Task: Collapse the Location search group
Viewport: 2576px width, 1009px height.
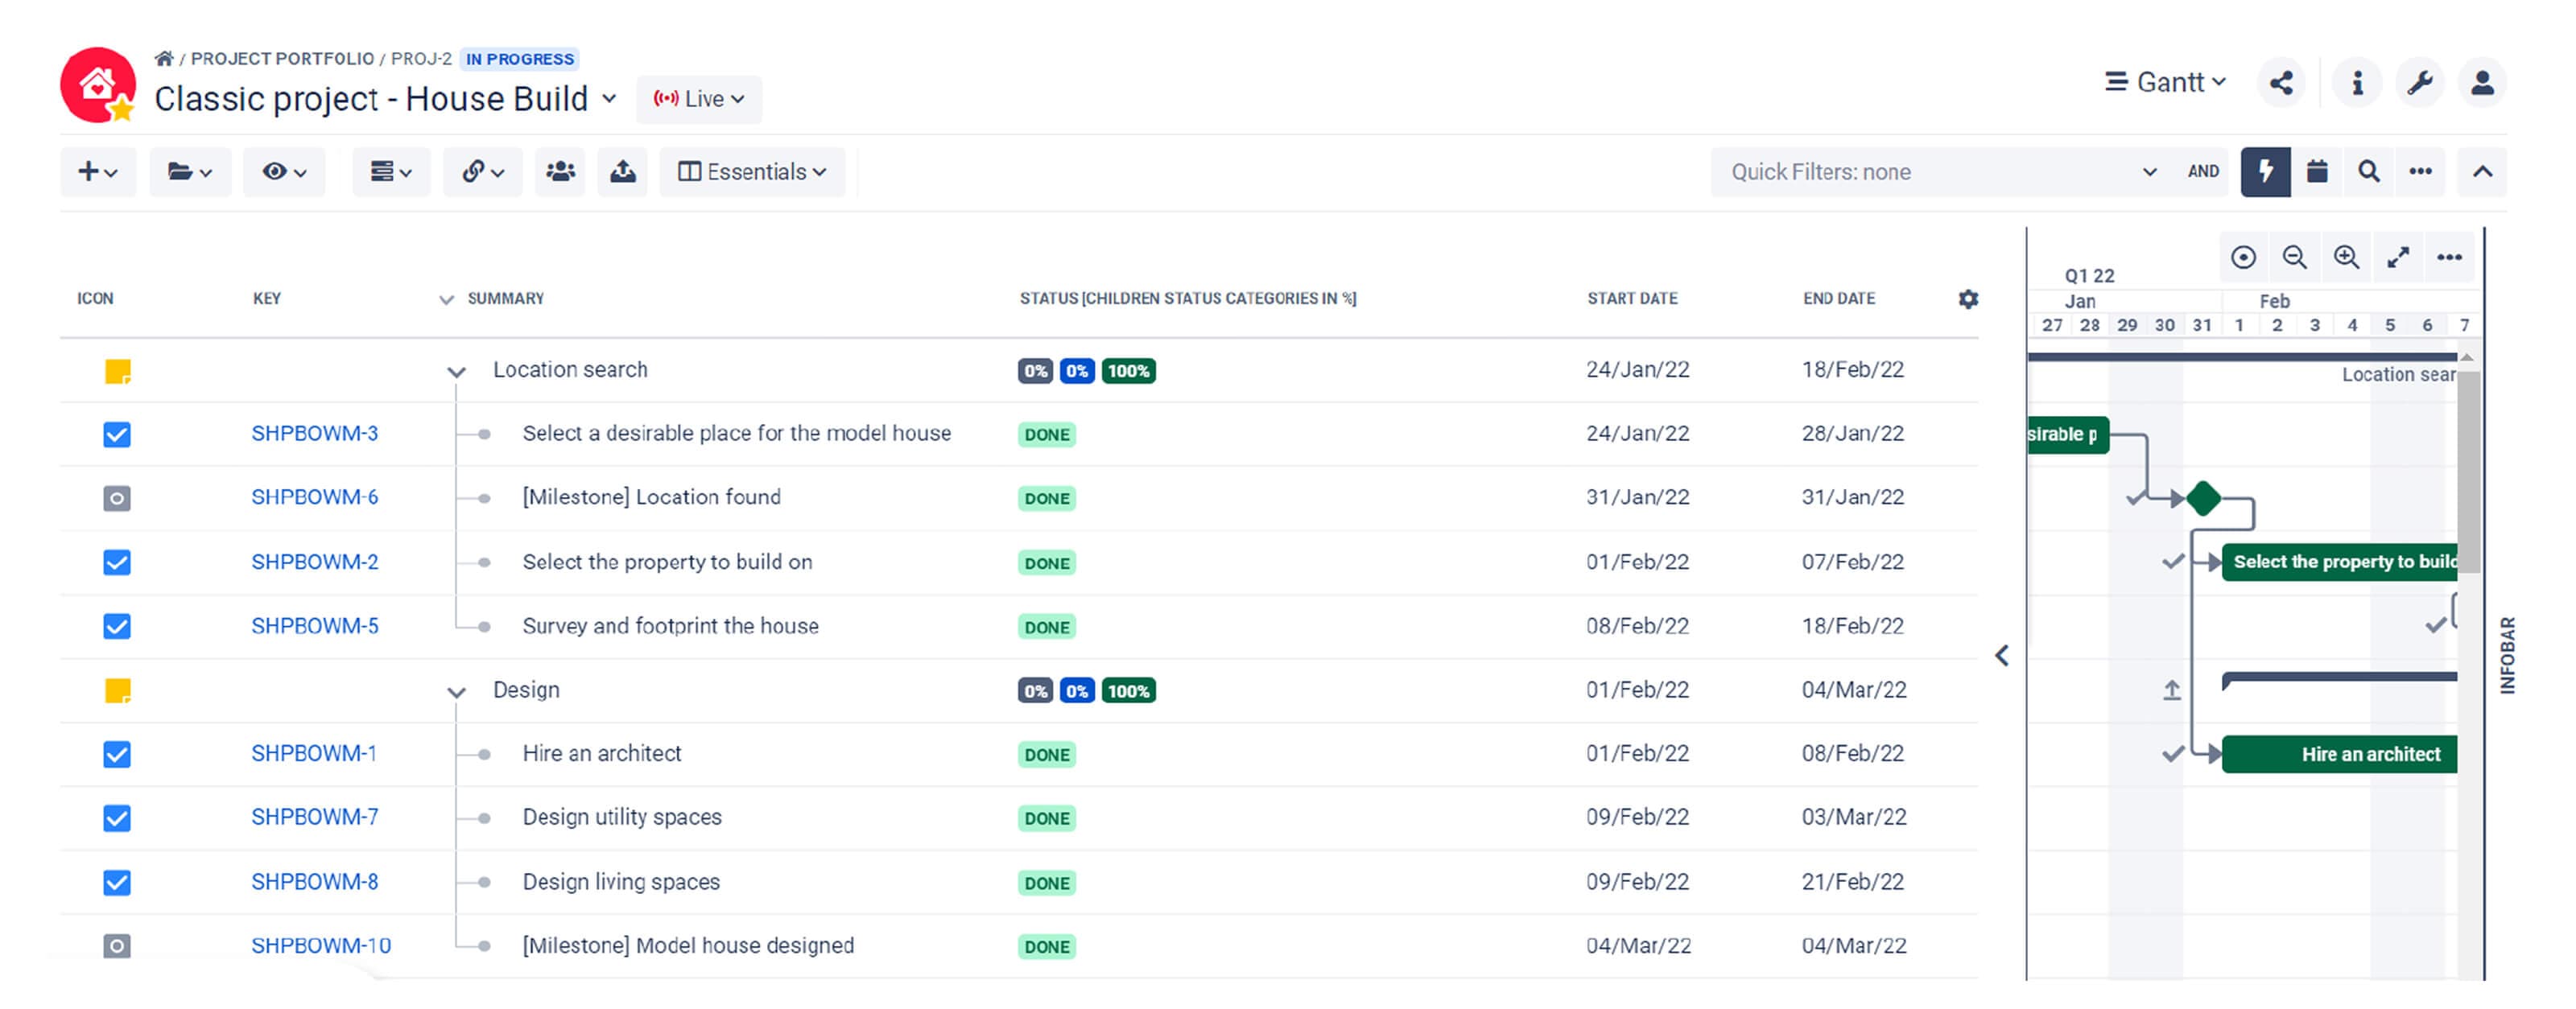Action: 456,372
